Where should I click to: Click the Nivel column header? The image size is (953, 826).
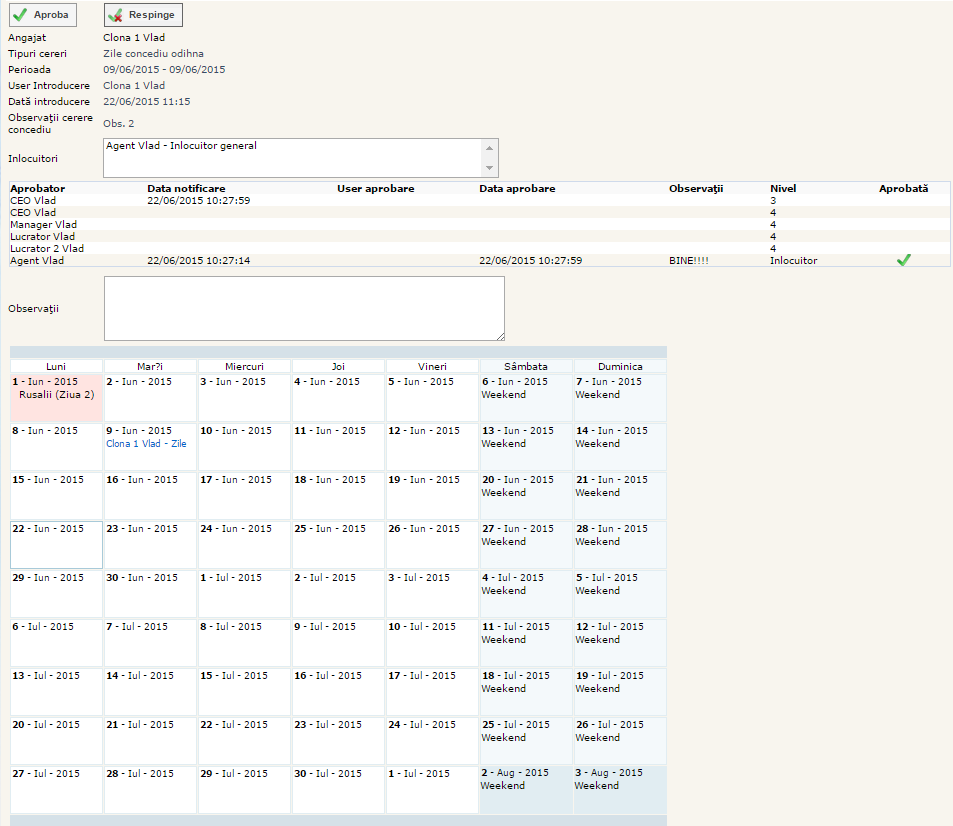(x=783, y=188)
